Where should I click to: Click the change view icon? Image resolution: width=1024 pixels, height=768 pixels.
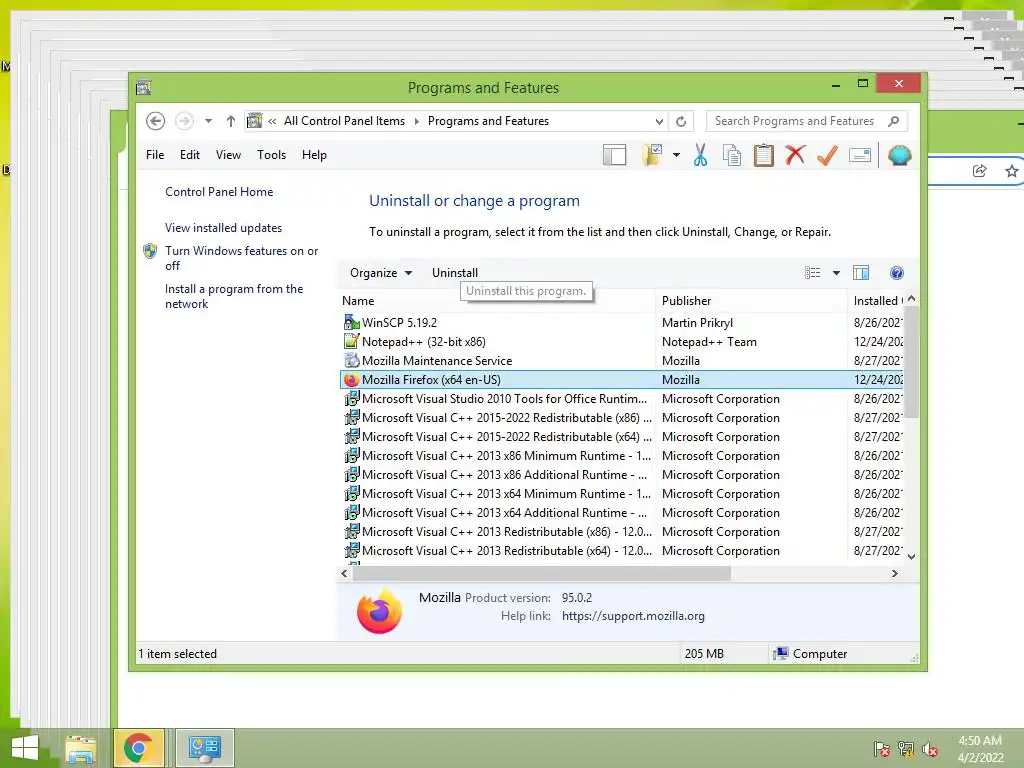812,273
